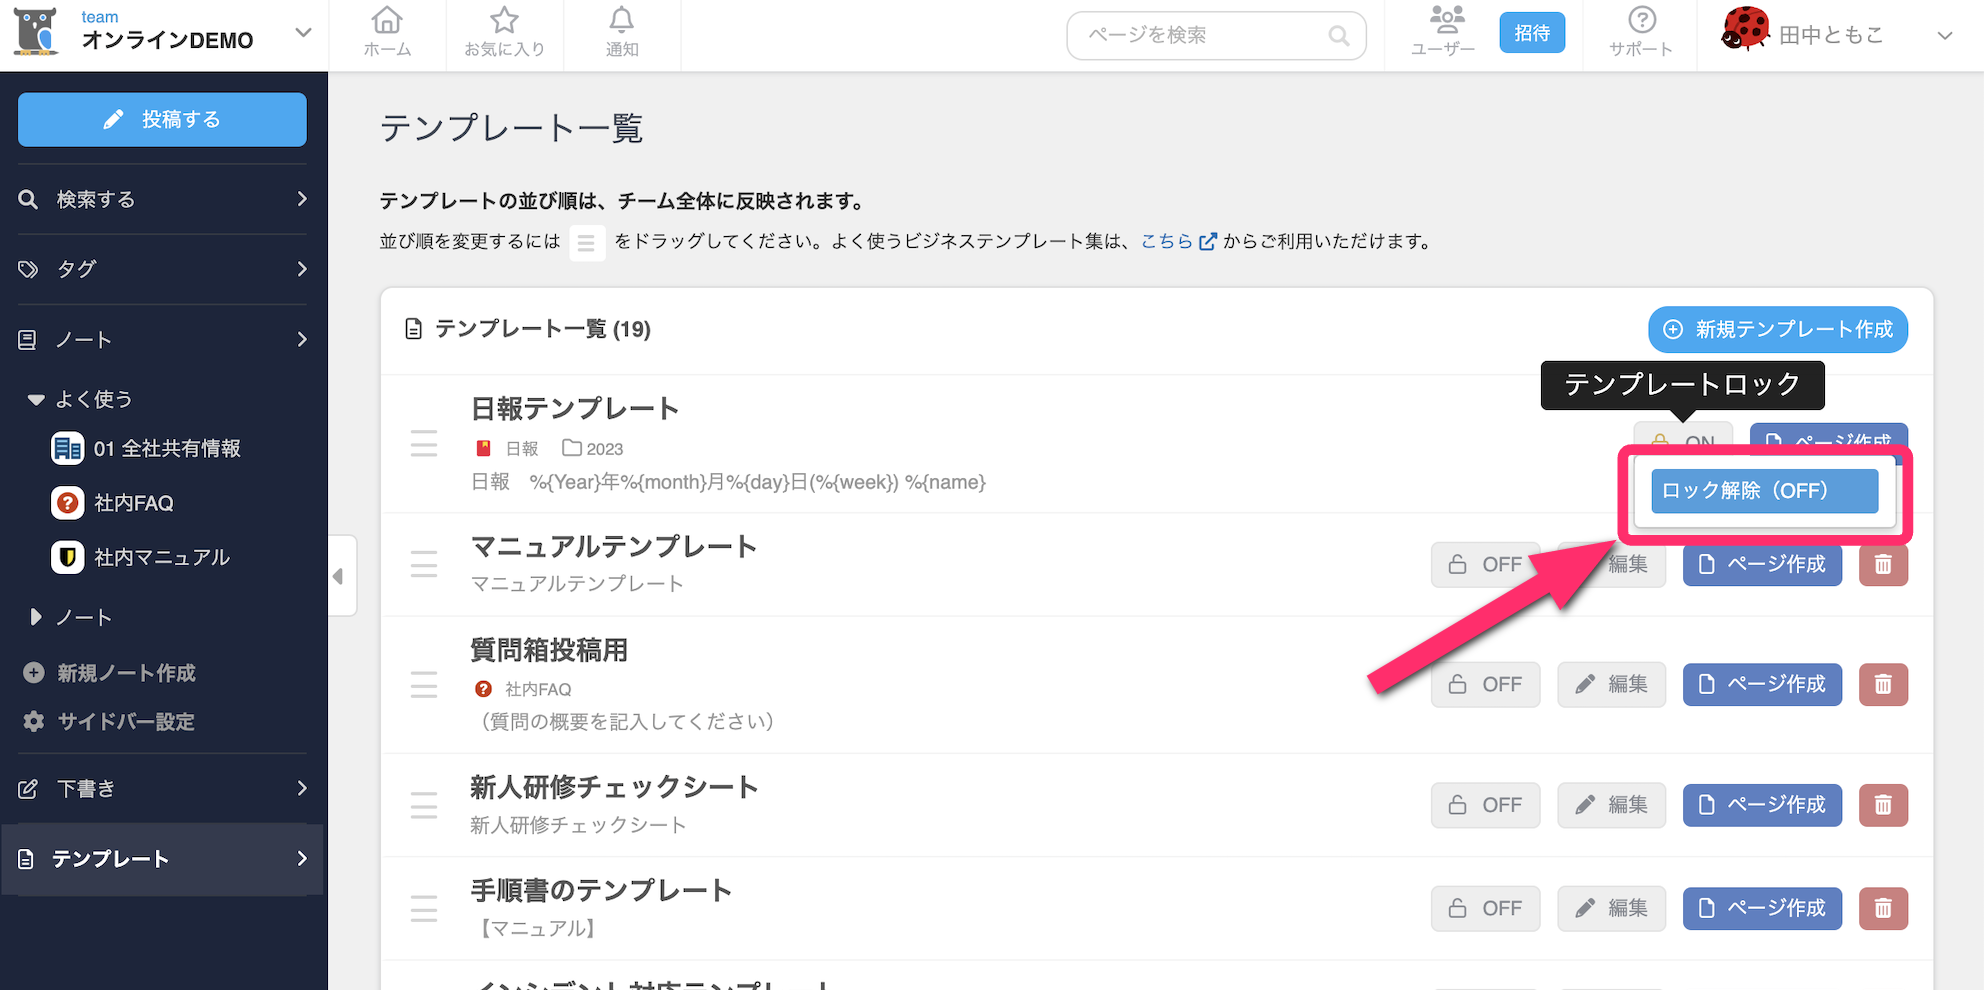1984x990 pixels.
Task: Select ロック解除（OFF） from the popup
Action: click(1764, 491)
